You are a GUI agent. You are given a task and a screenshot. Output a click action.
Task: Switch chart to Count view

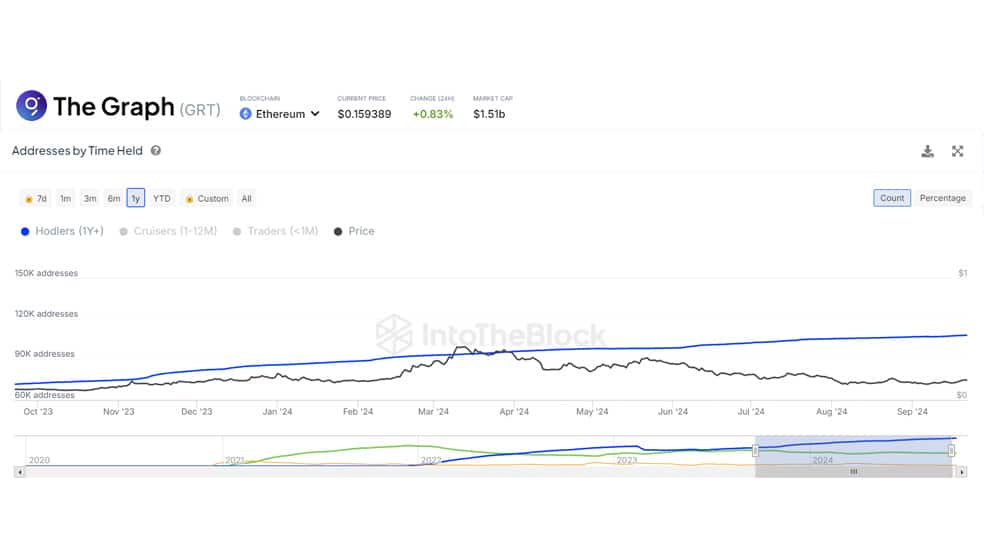(892, 198)
